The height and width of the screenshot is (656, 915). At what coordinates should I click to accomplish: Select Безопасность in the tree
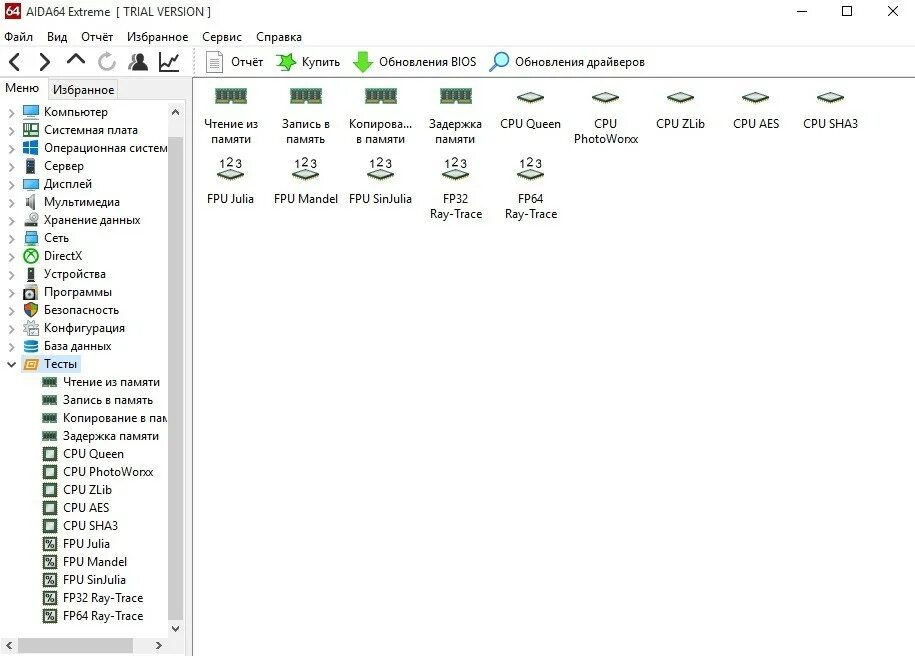(x=81, y=310)
